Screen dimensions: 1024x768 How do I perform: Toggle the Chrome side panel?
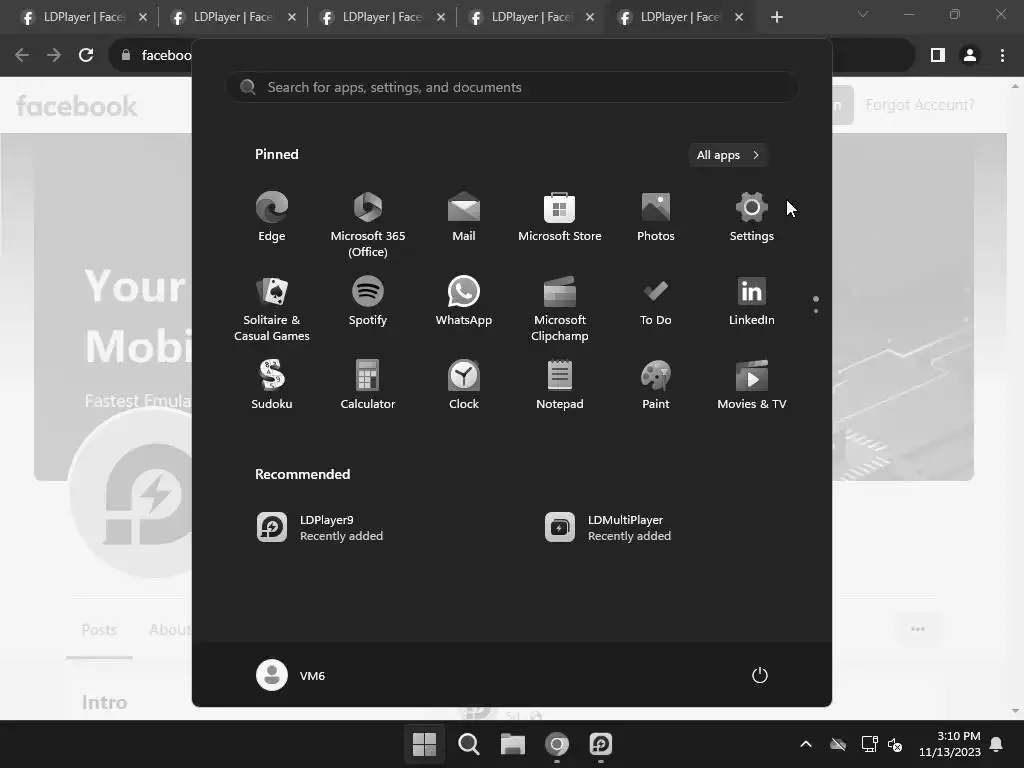pyautogui.click(x=938, y=56)
